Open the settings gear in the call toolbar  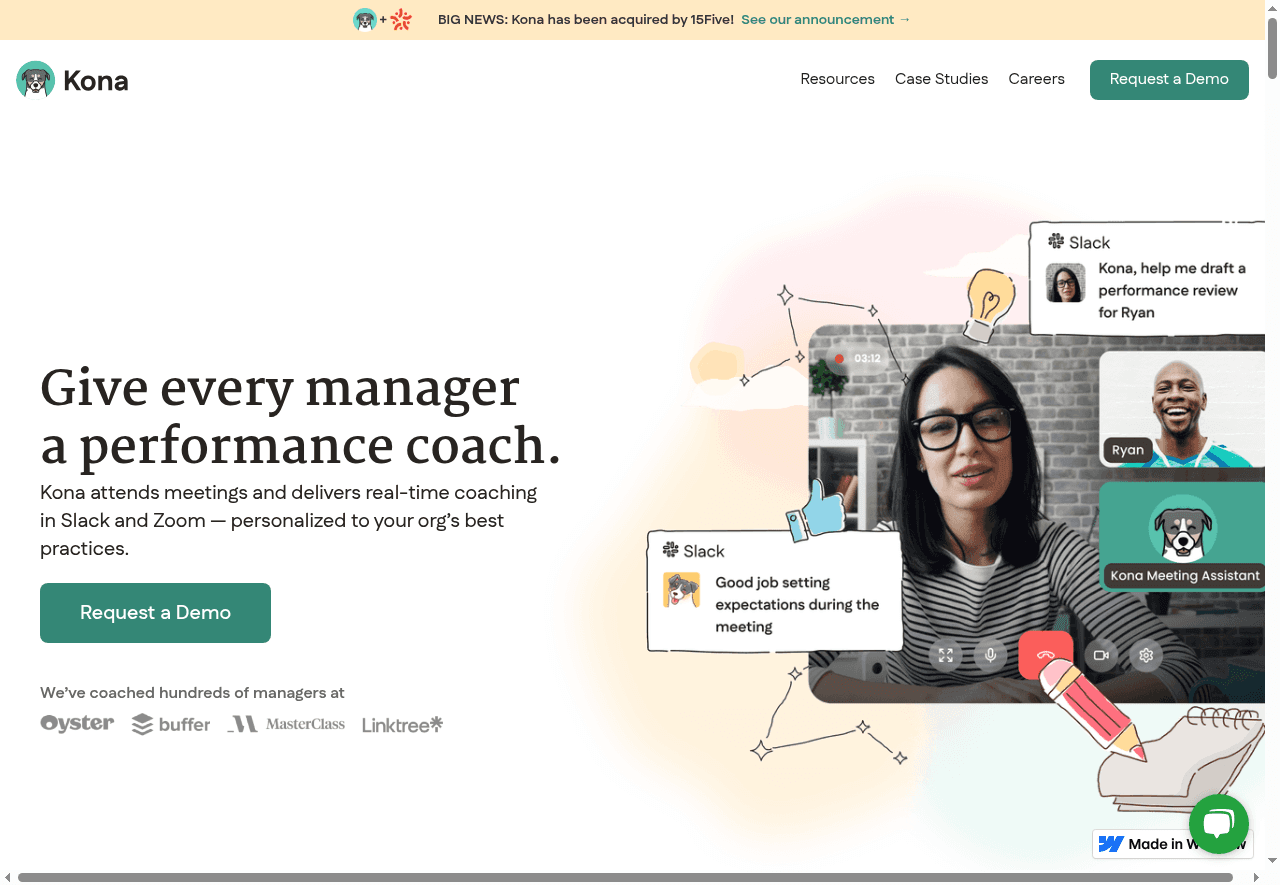coord(1145,655)
